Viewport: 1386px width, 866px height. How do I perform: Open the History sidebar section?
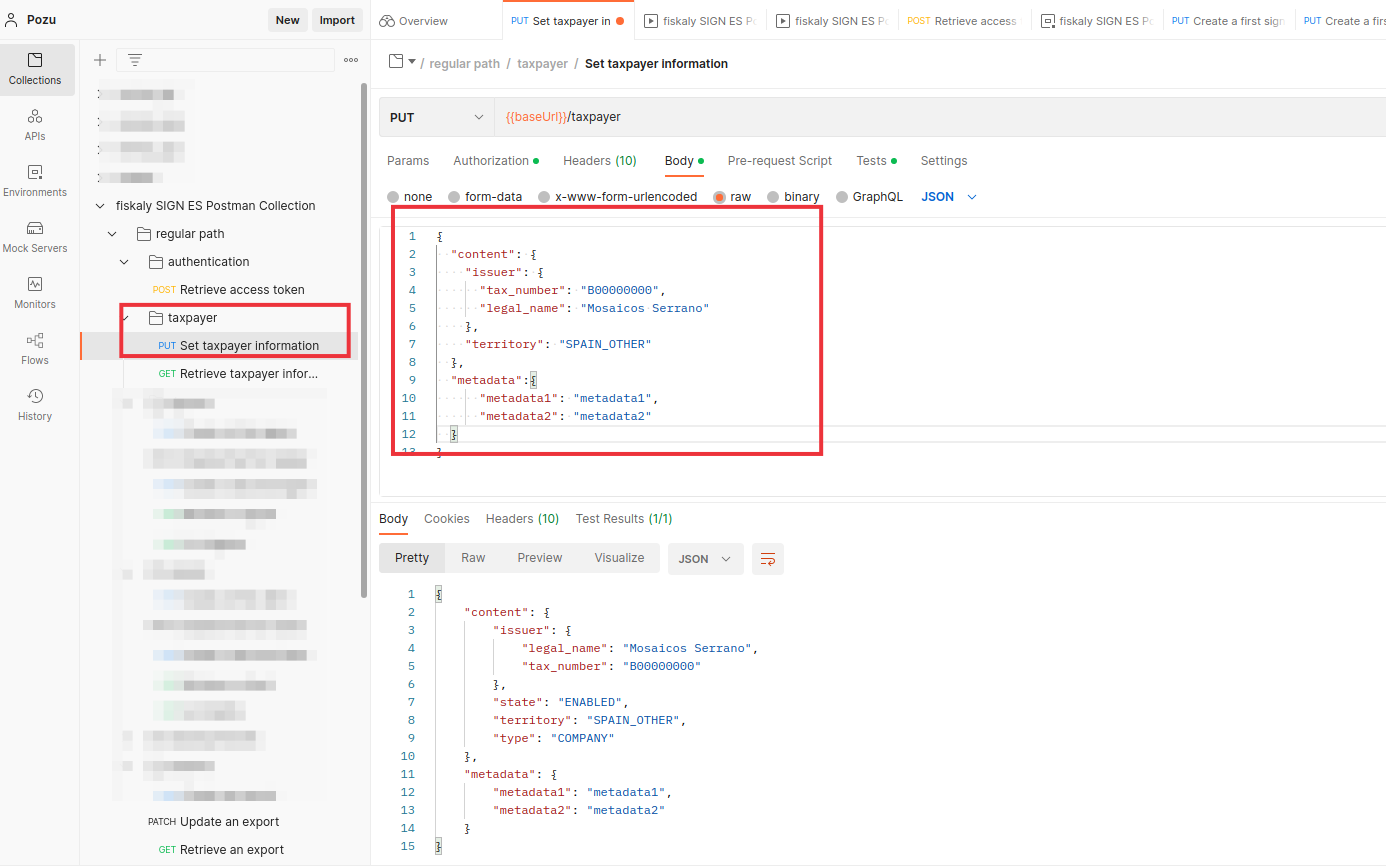(x=35, y=405)
